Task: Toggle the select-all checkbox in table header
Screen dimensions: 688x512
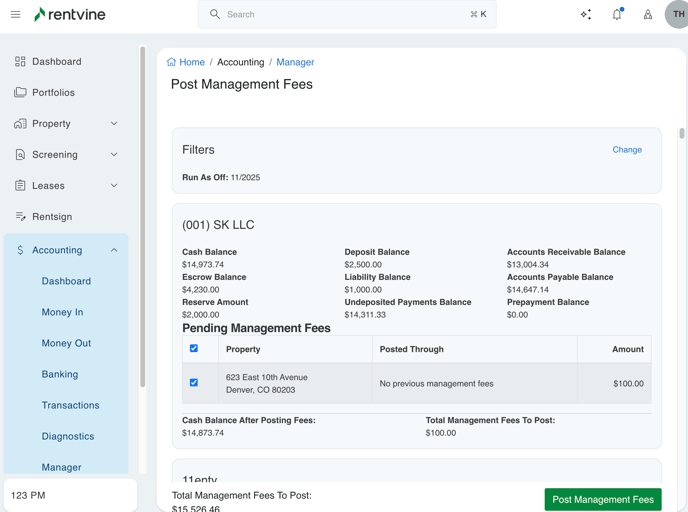Action: click(194, 349)
